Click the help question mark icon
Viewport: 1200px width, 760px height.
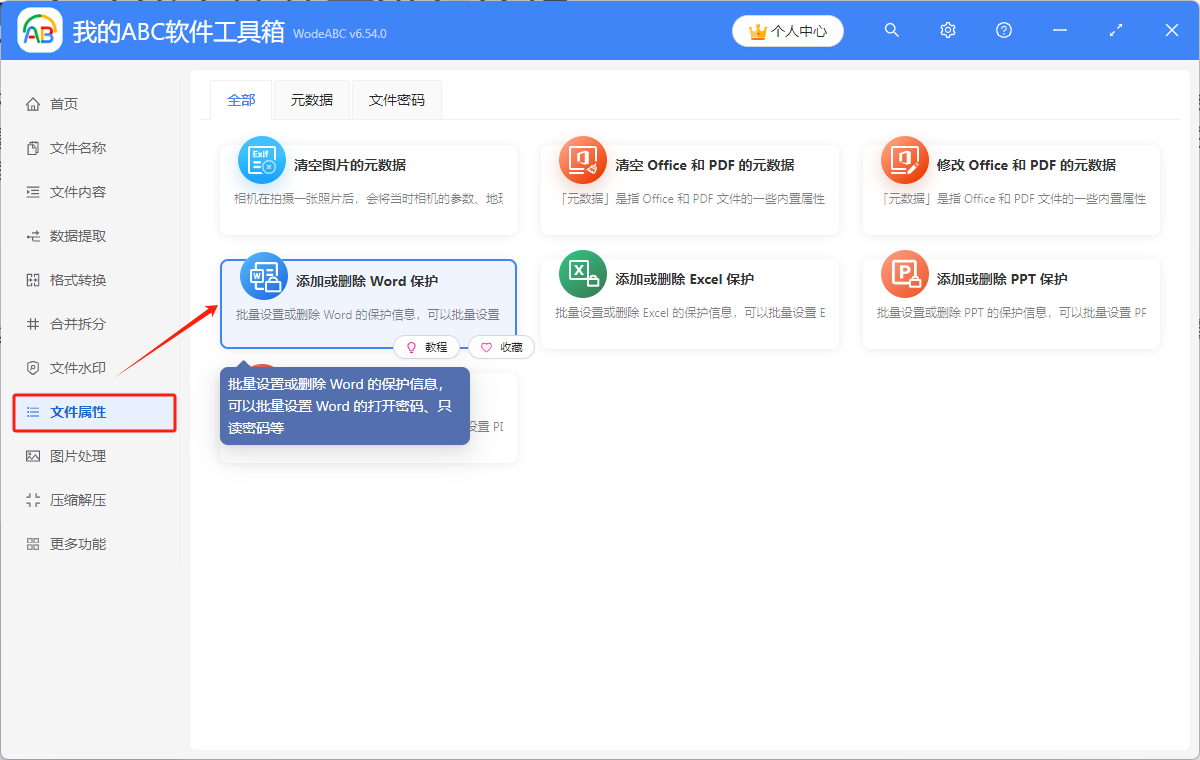(1004, 31)
